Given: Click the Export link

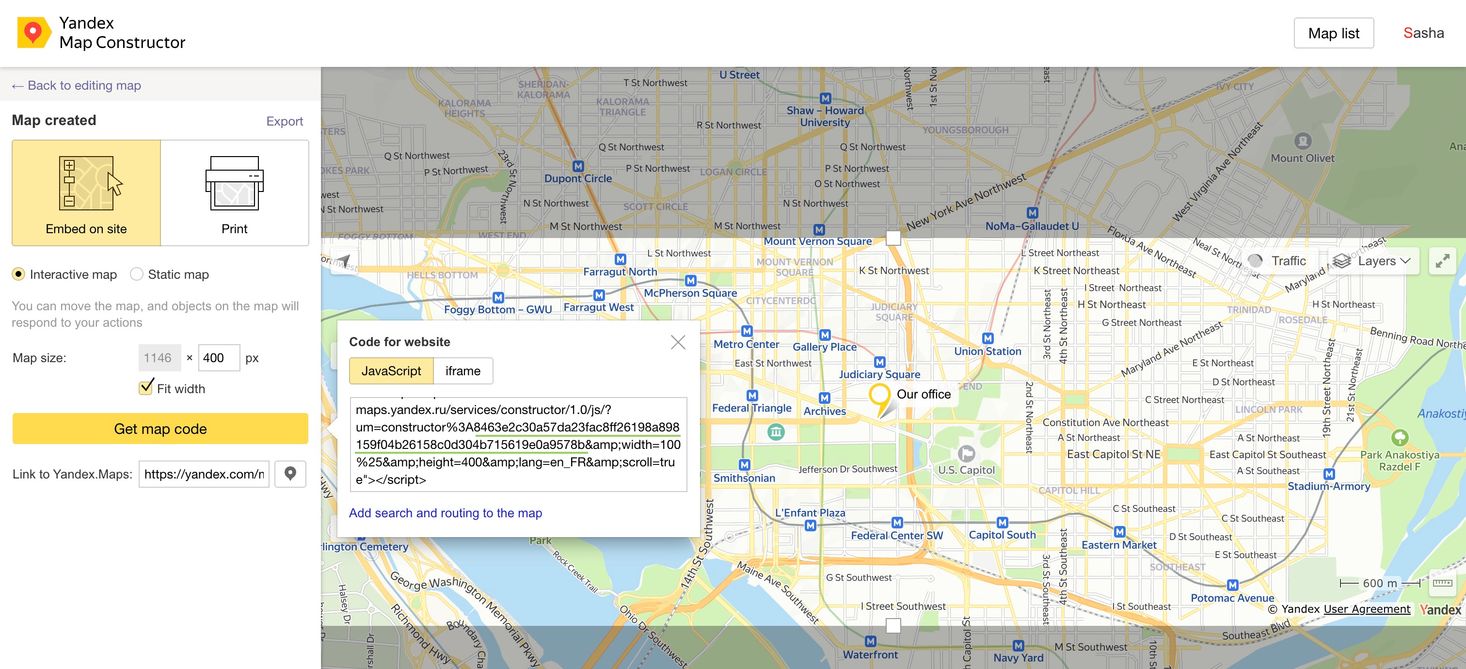Looking at the screenshot, I should tap(284, 121).
